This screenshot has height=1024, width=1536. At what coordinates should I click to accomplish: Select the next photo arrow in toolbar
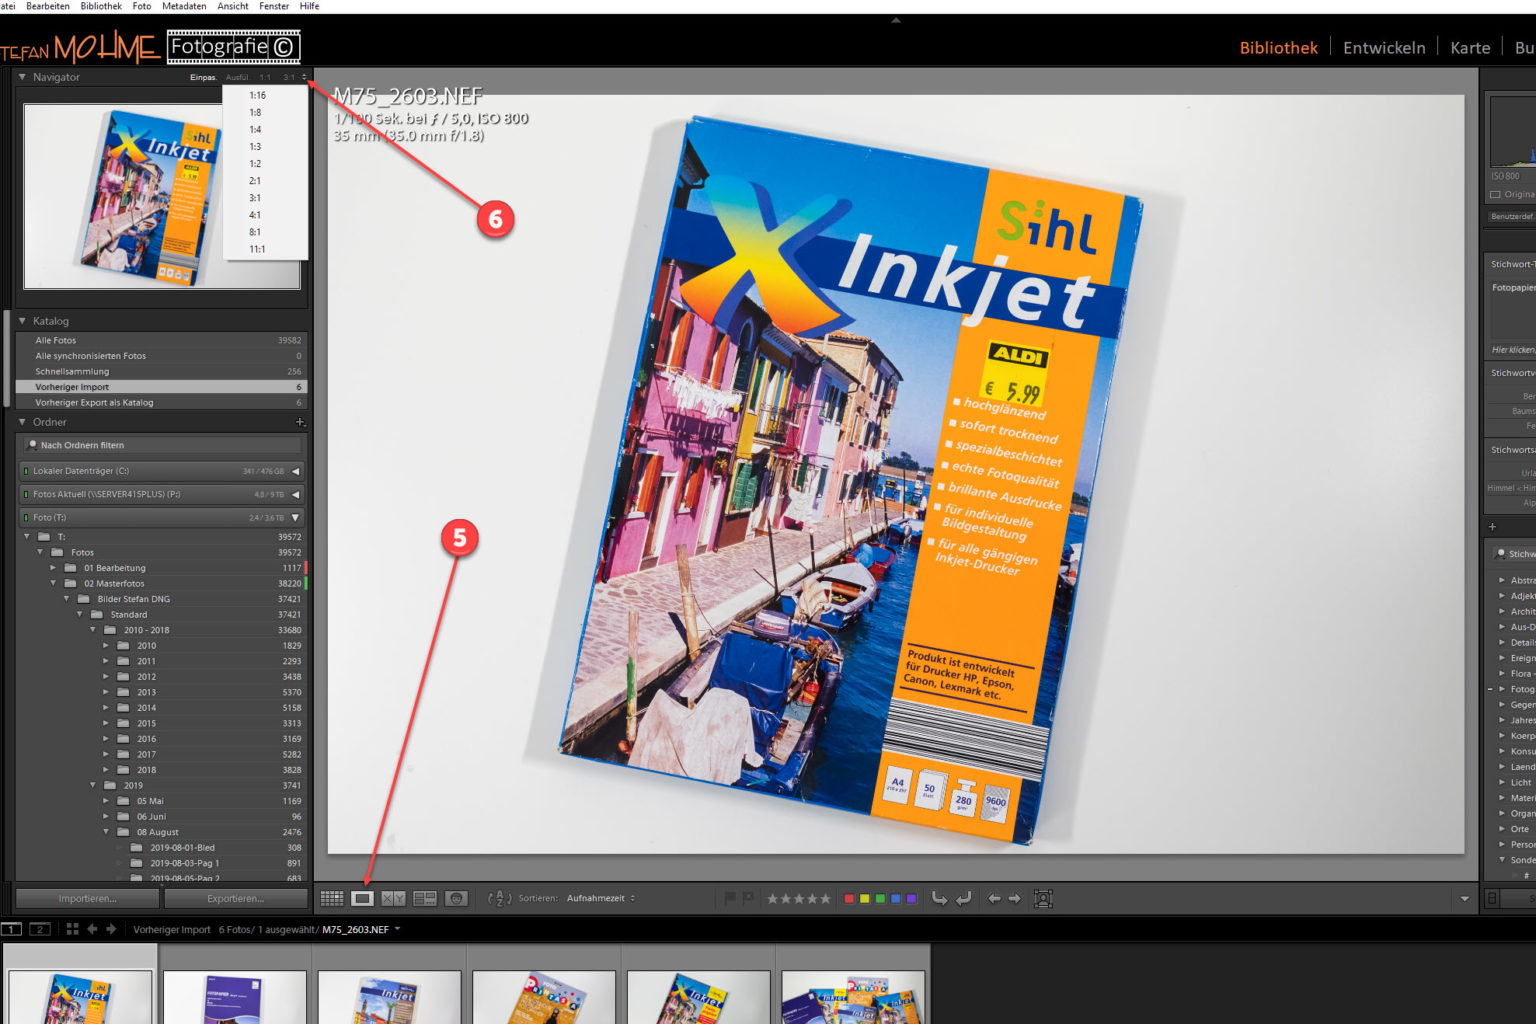1015,898
